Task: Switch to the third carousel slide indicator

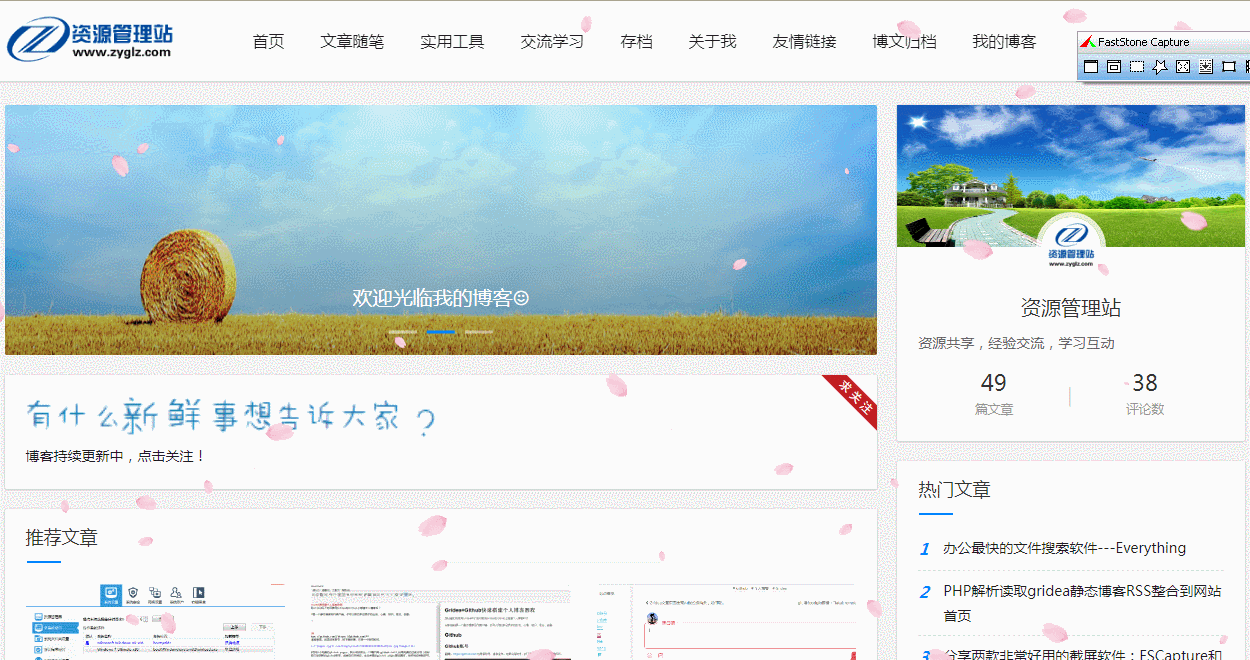Action: pyautogui.click(x=479, y=331)
